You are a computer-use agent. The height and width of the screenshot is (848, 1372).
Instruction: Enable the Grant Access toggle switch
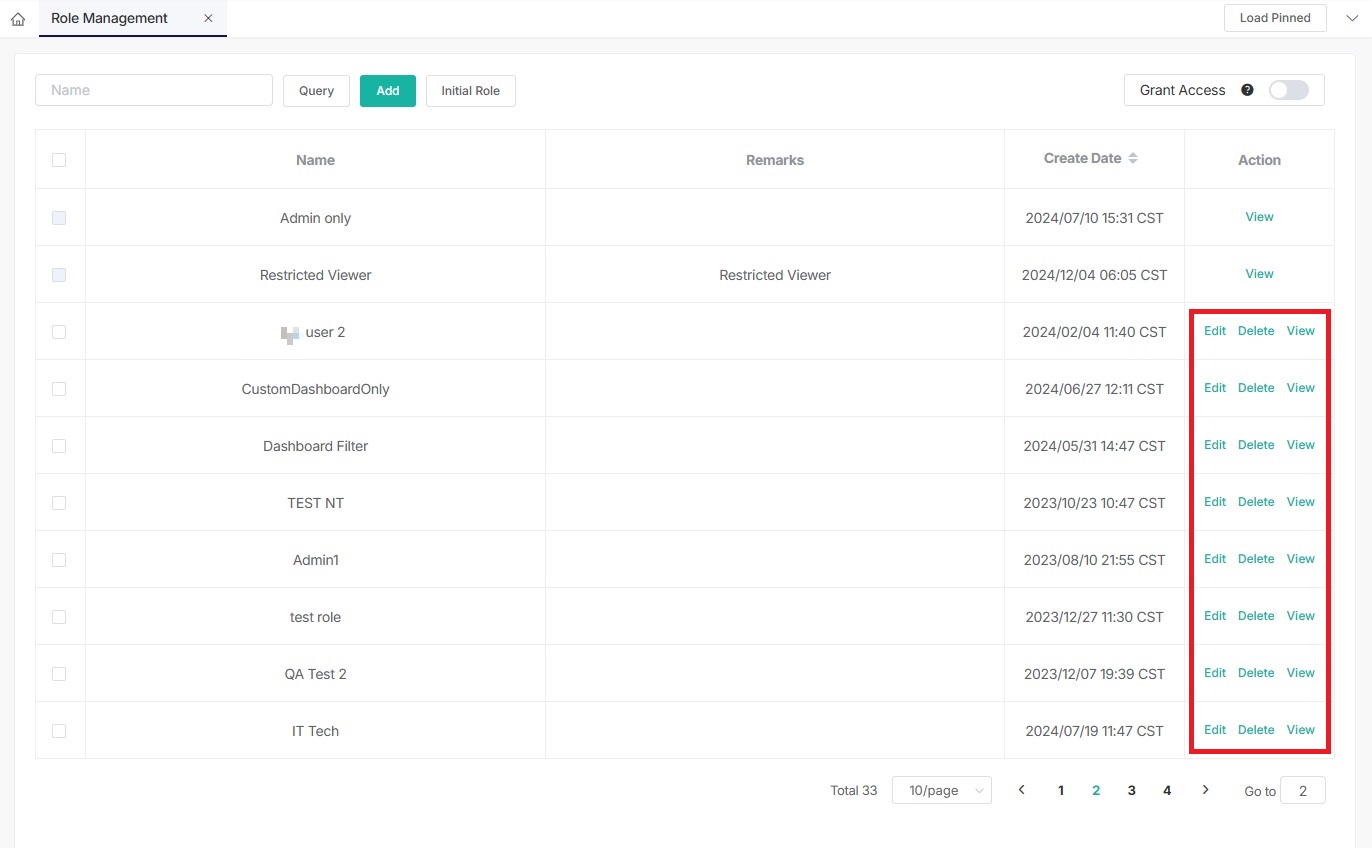(x=1288, y=90)
